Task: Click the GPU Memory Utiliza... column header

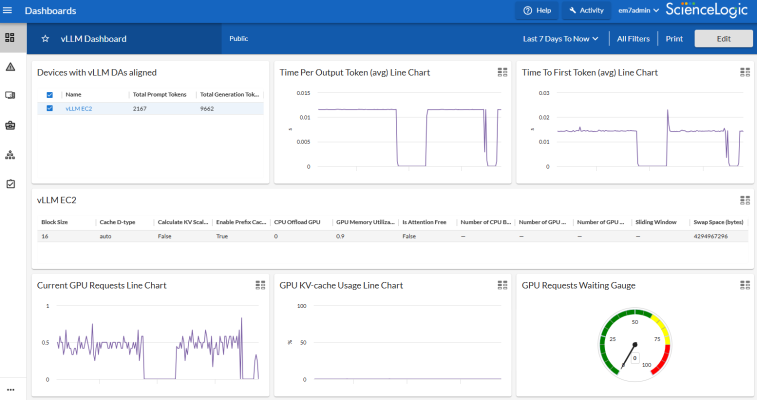Action: (x=365, y=222)
